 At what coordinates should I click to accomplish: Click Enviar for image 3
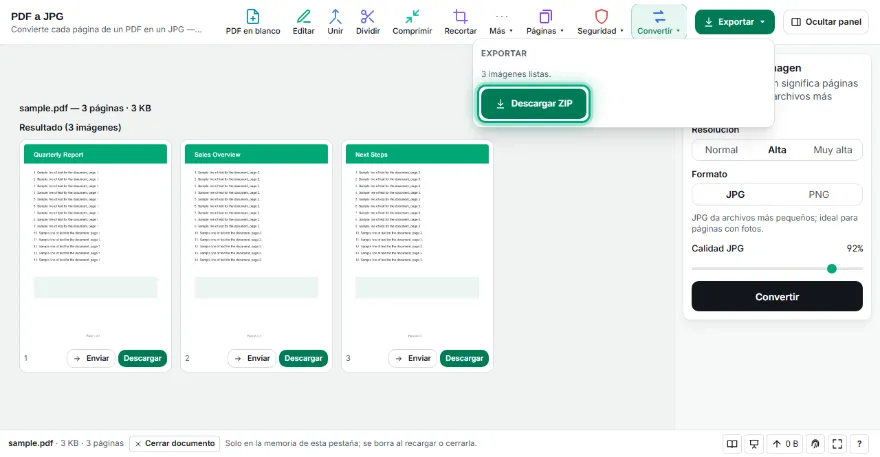412,358
